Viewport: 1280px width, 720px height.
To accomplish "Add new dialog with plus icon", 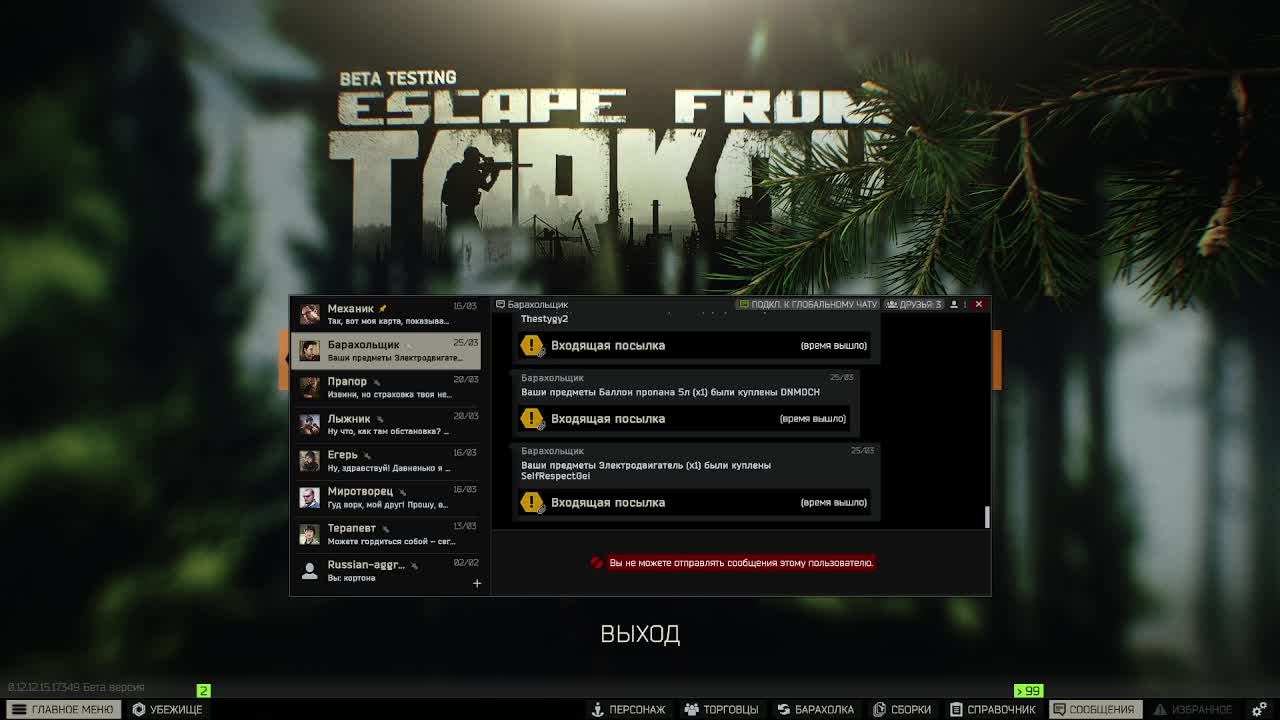I will click(x=477, y=583).
